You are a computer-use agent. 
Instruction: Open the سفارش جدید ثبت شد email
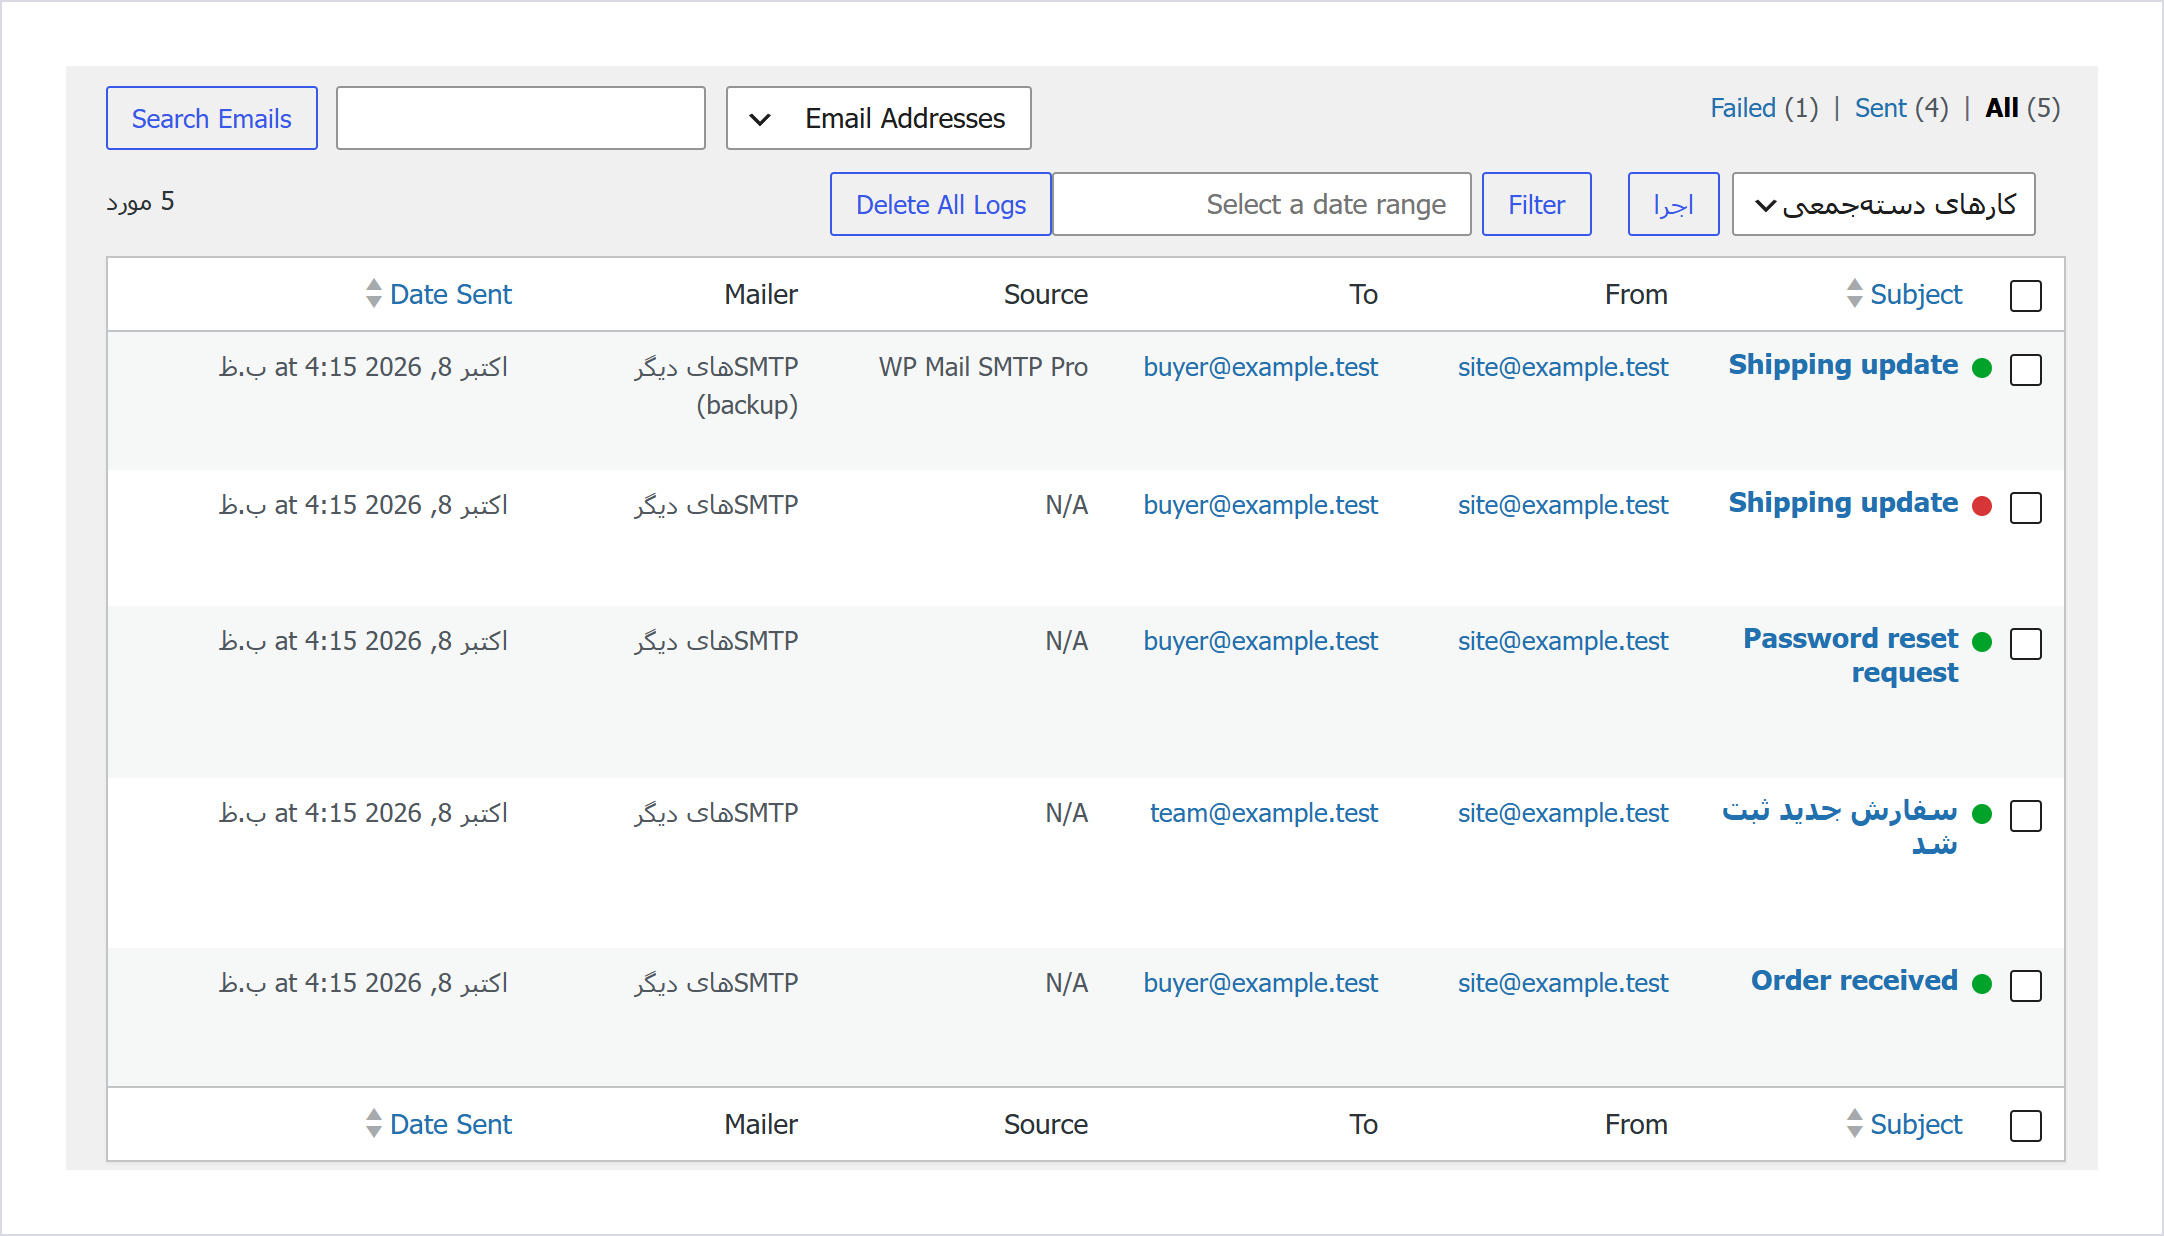click(1839, 828)
